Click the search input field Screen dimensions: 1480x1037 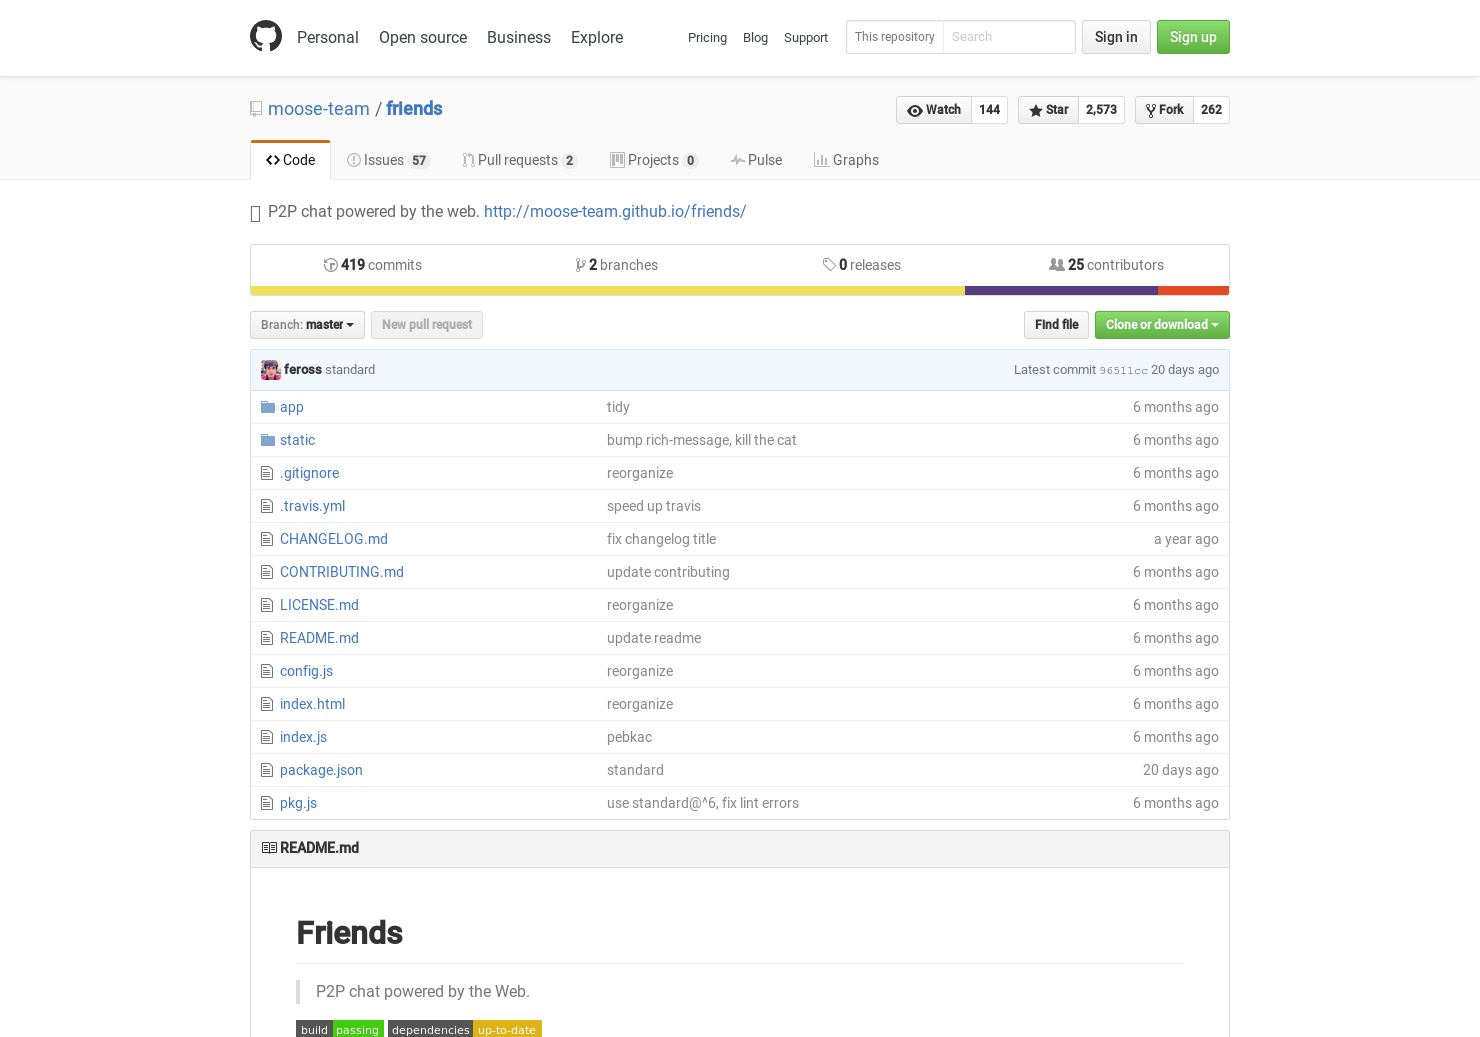click(1009, 37)
